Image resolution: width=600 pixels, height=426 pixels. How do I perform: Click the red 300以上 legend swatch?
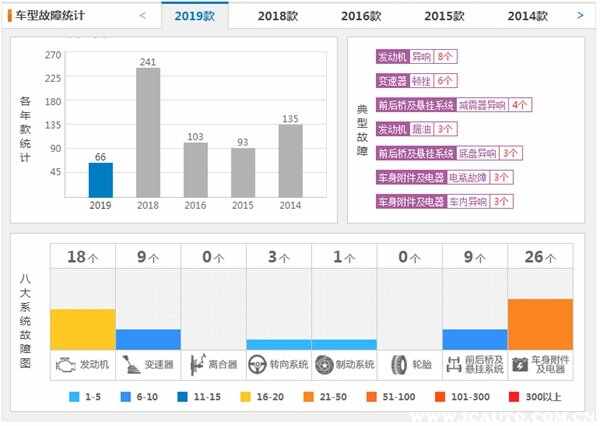coord(514,397)
